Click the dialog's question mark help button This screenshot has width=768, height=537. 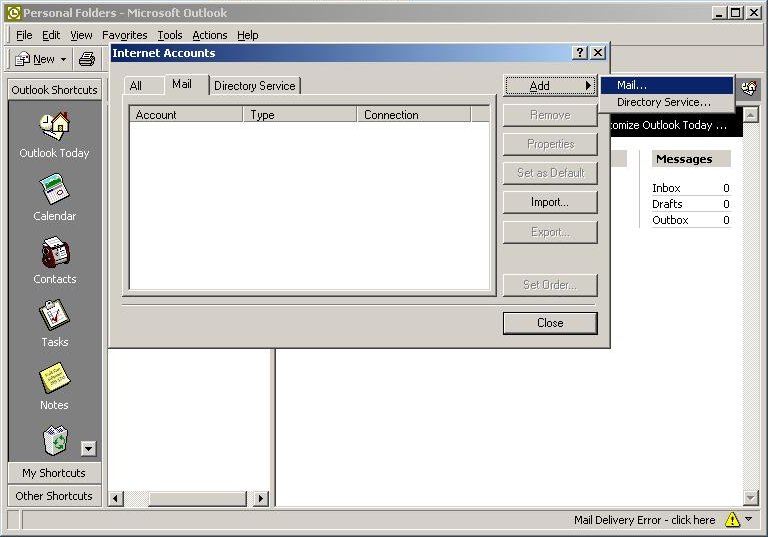(x=580, y=53)
